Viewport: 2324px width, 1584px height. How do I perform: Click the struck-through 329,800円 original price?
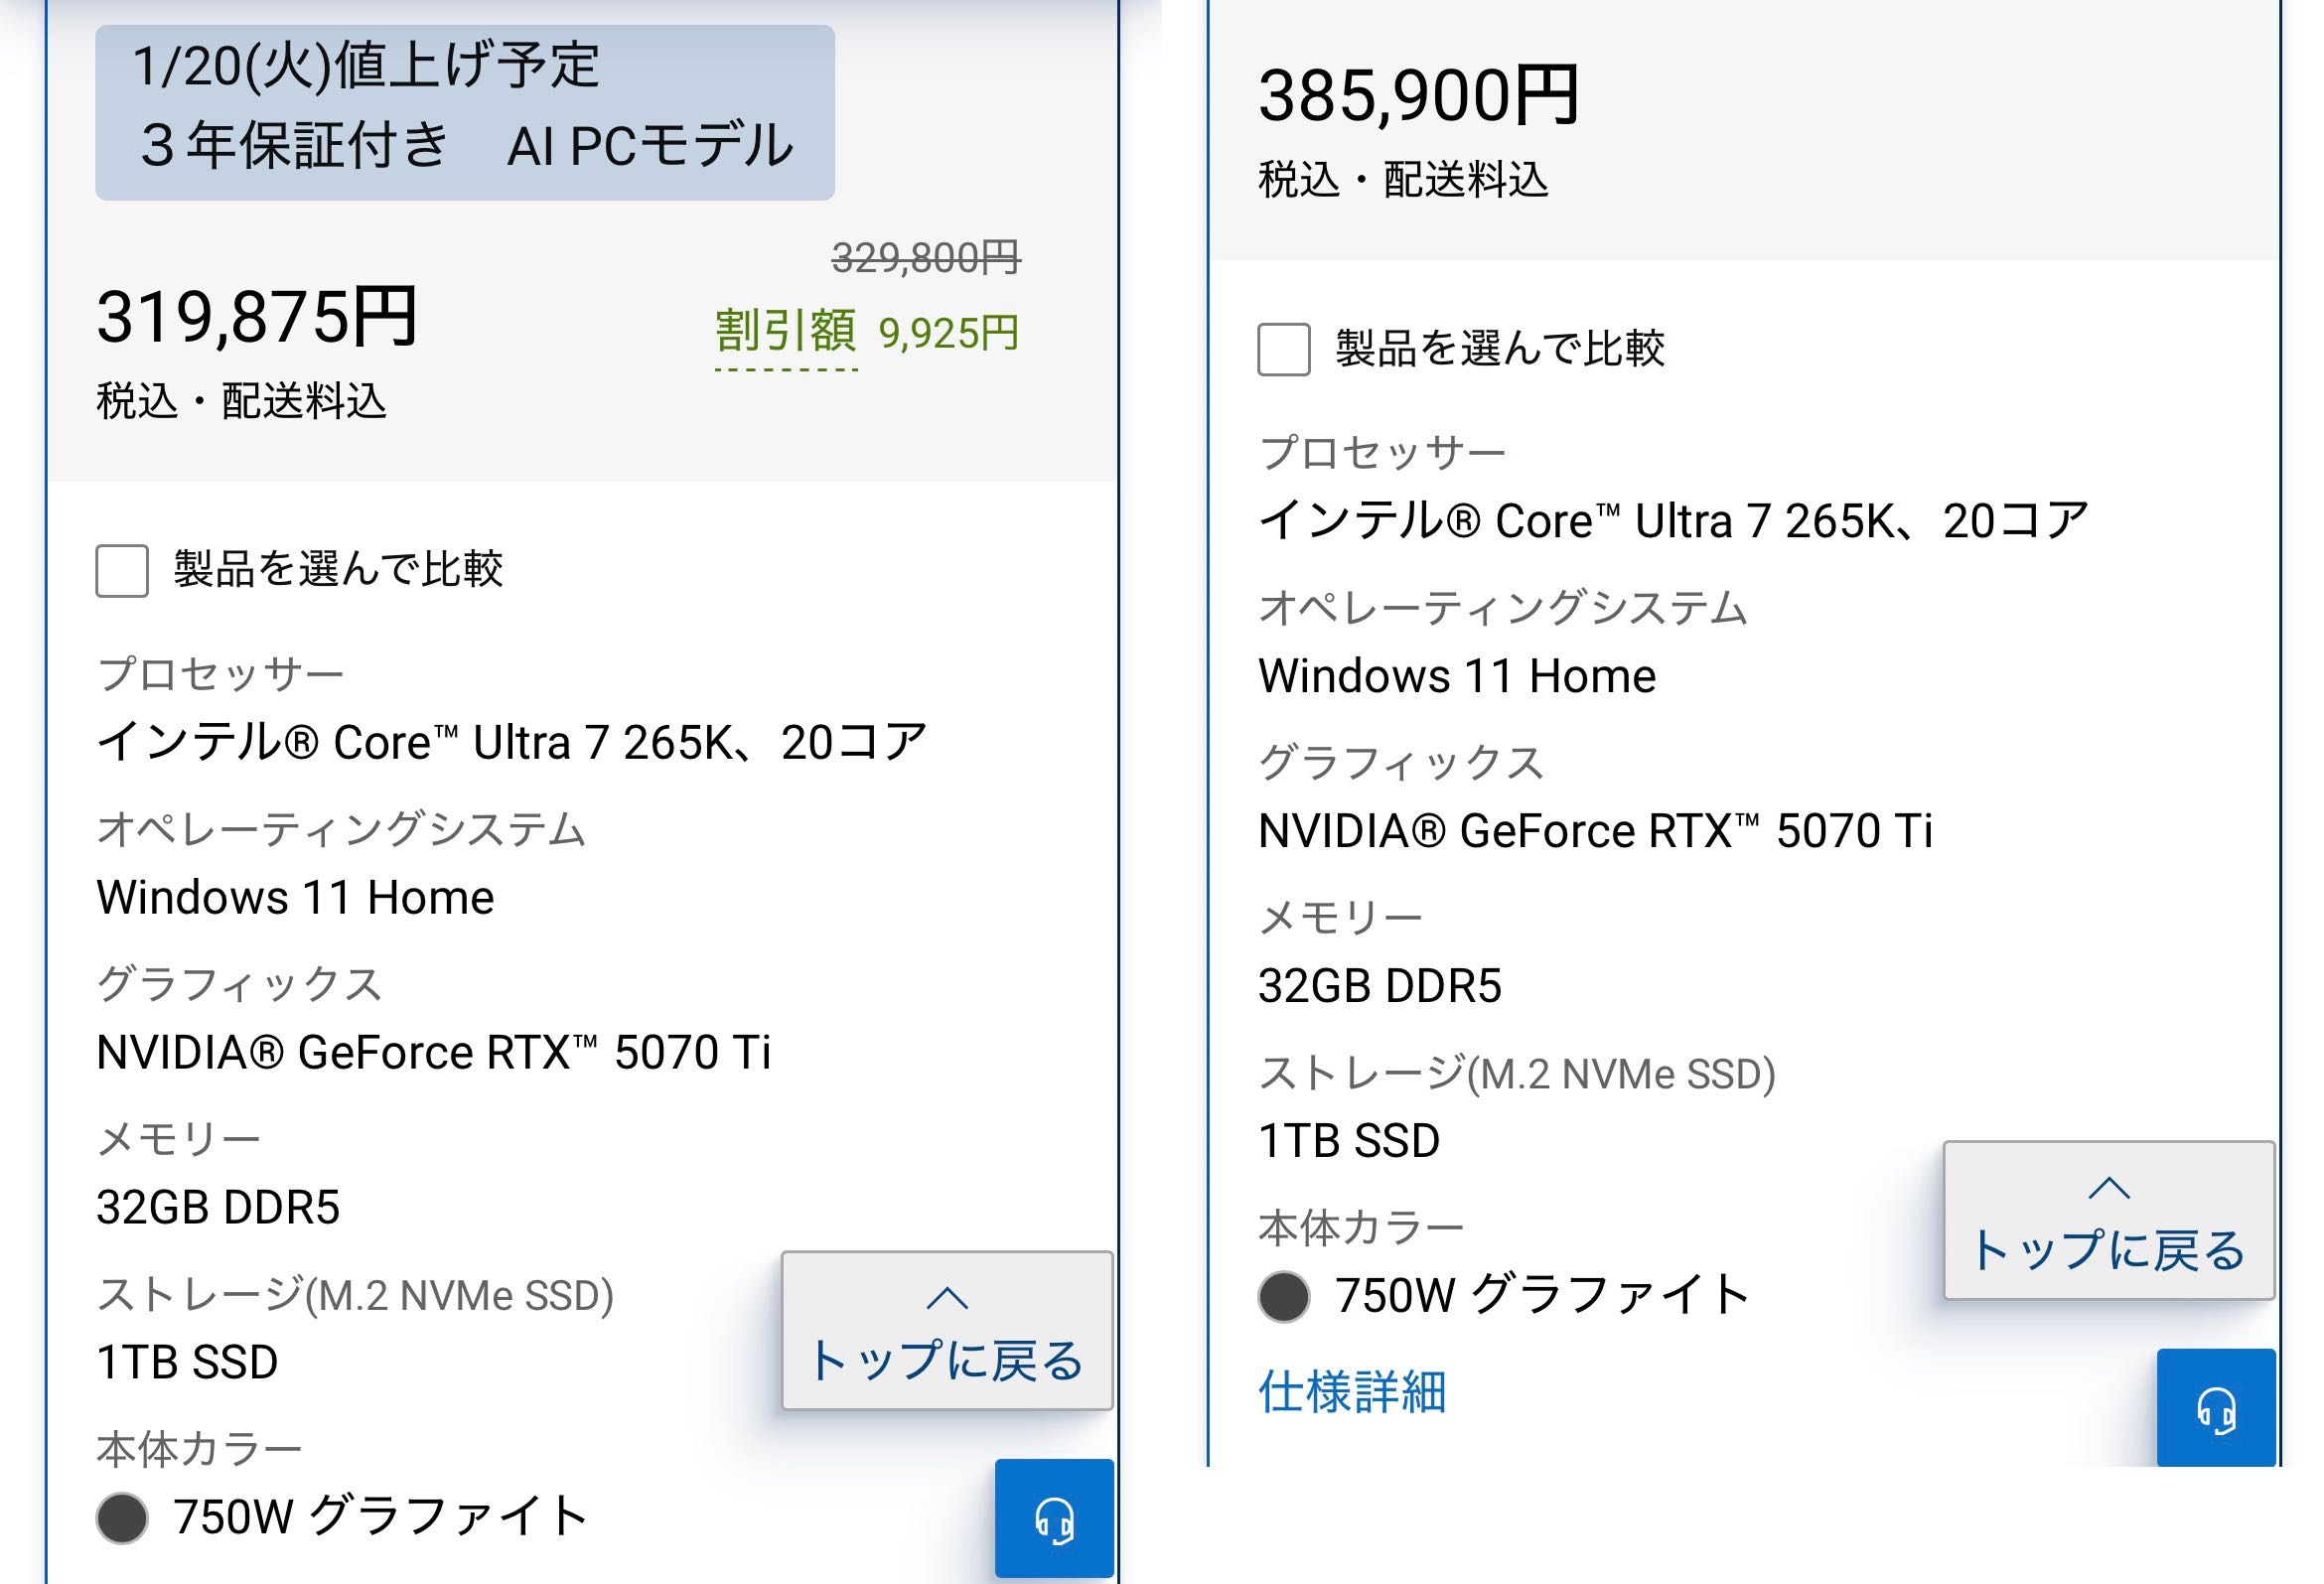click(x=925, y=259)
